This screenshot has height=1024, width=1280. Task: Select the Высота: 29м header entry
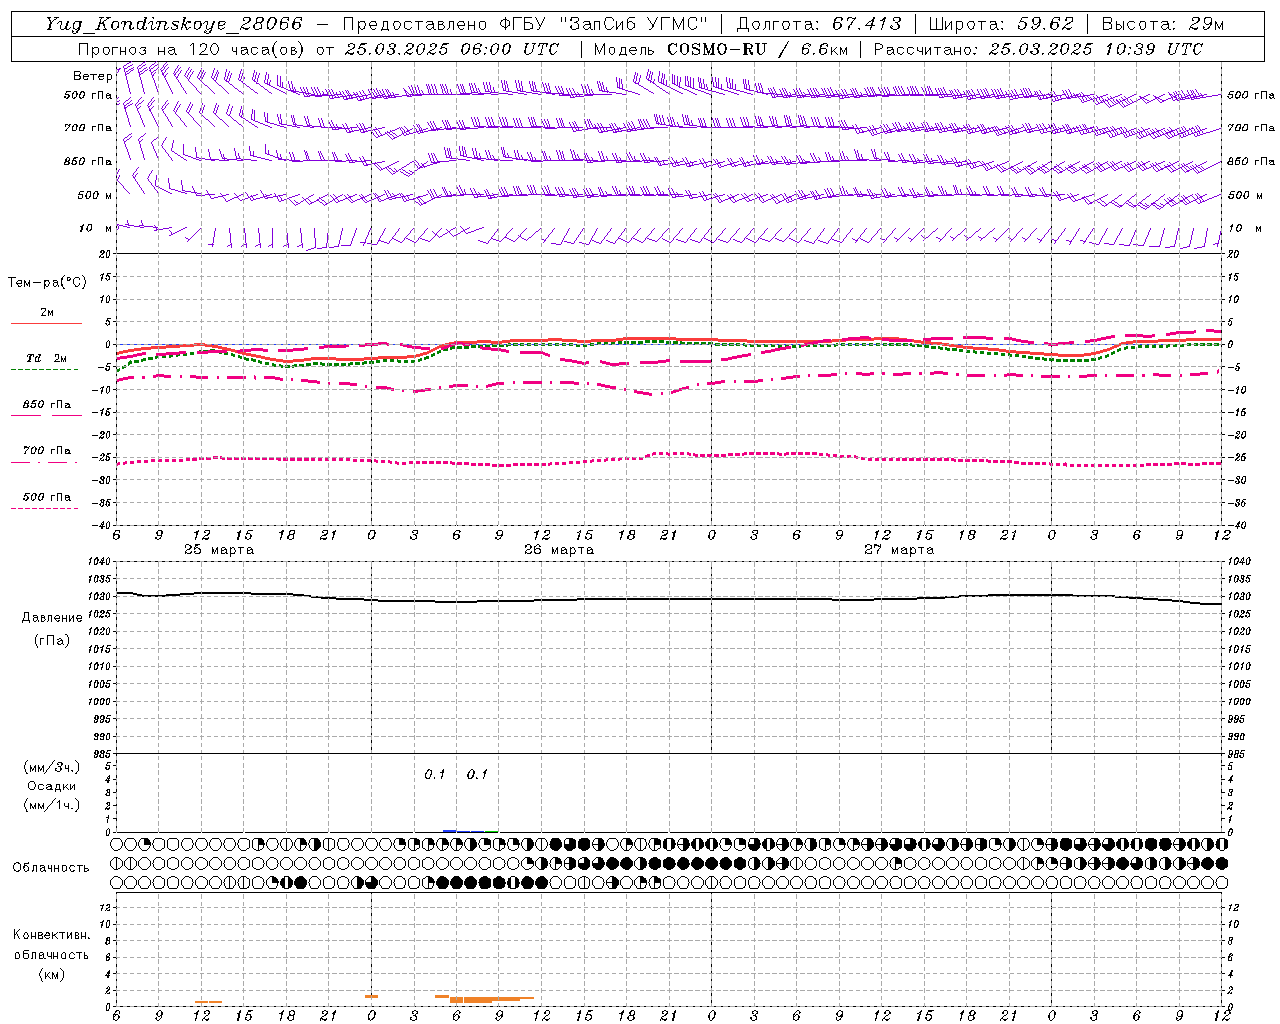tap(1162, 24)
